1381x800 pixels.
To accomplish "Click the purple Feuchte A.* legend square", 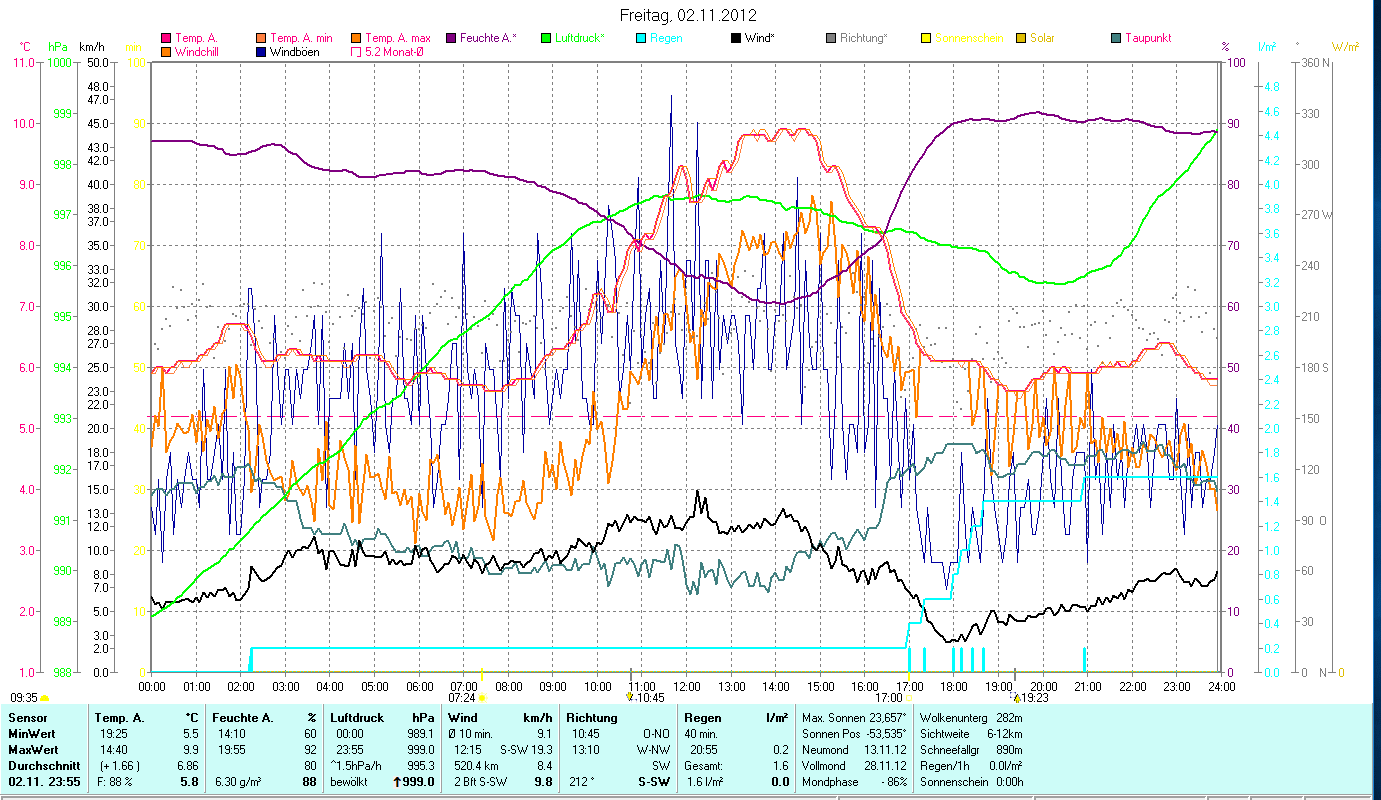I will tap(451, 38).
